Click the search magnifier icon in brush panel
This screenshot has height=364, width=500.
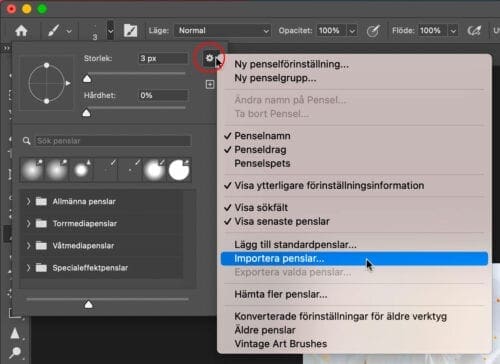(x=27, y=141)
